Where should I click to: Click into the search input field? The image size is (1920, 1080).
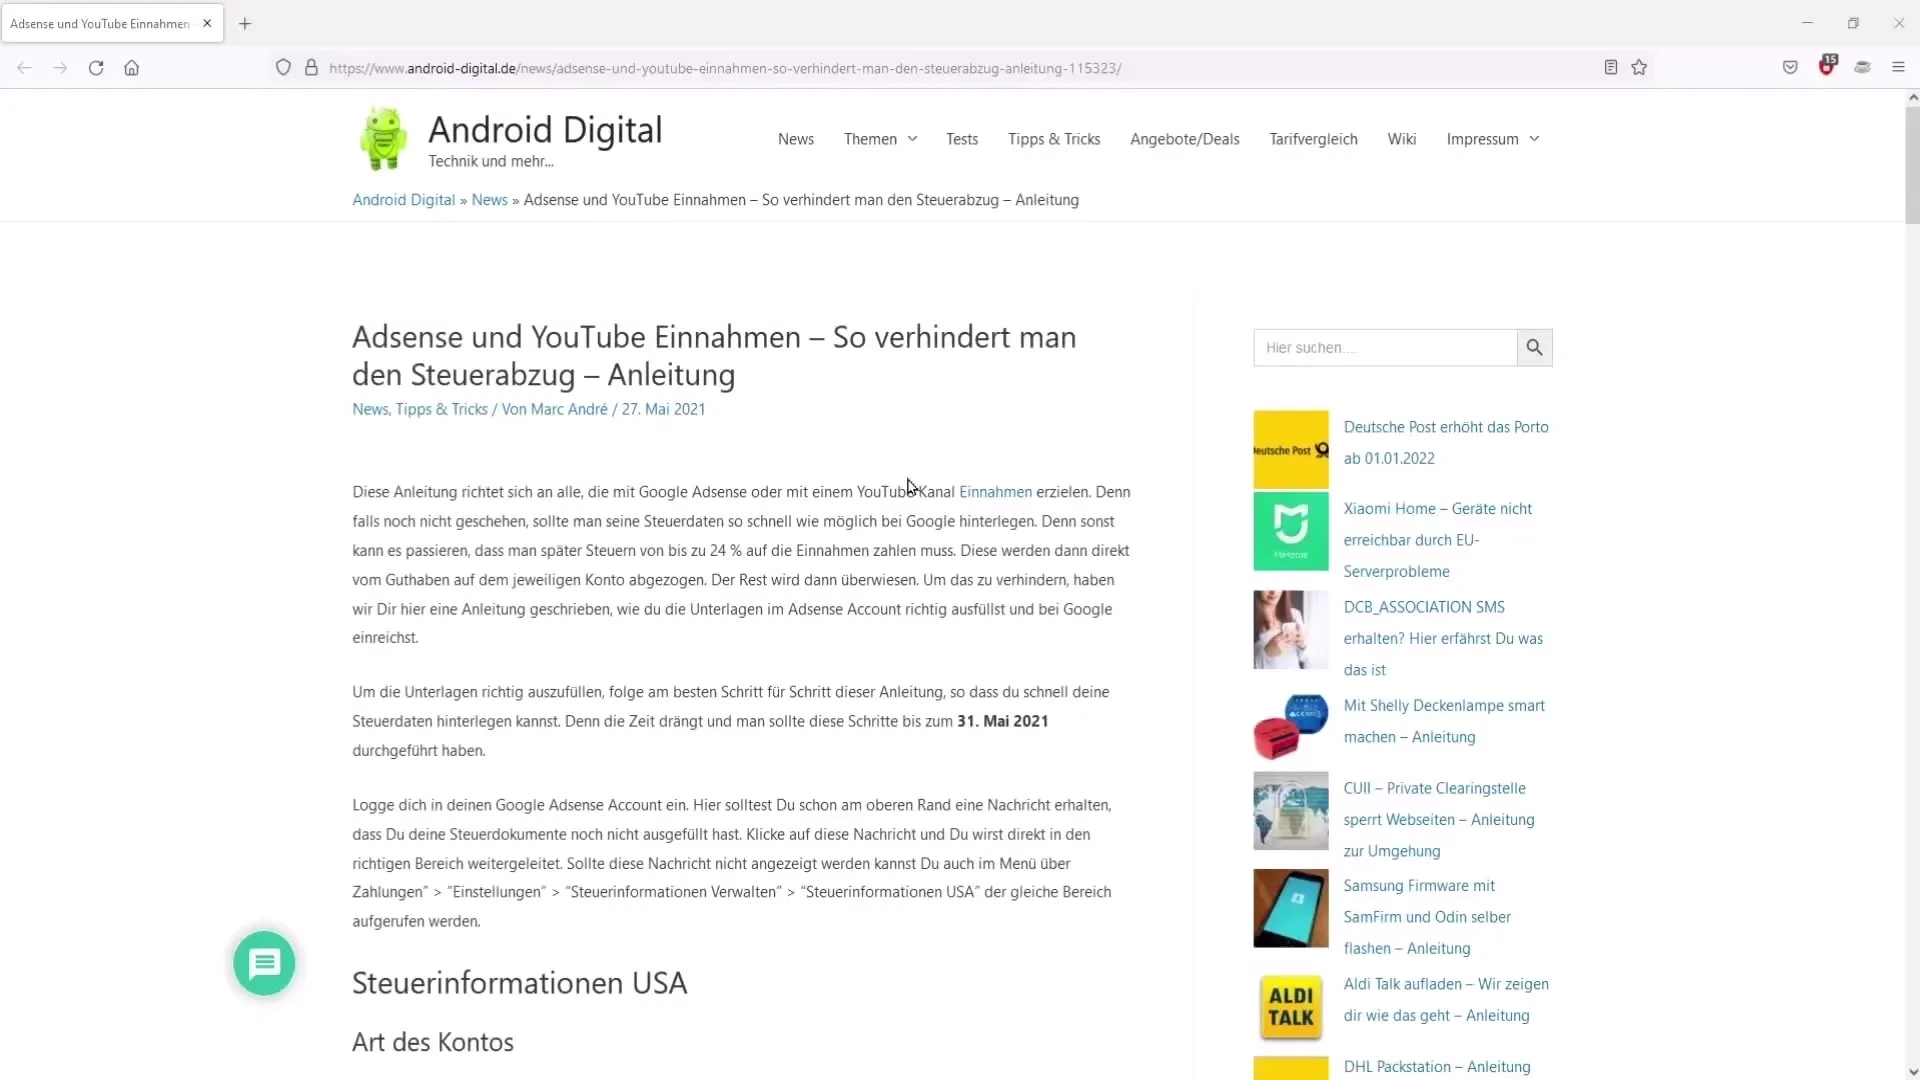click(x=1385, y=347)
